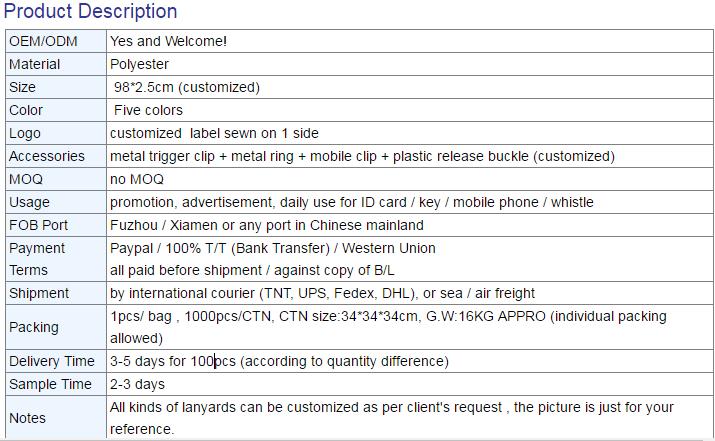The width and height of the screenshot is (715, 441).
Task: Select the Paypal payment terms line
Action: pyautogui.click(x=273, y=248)
